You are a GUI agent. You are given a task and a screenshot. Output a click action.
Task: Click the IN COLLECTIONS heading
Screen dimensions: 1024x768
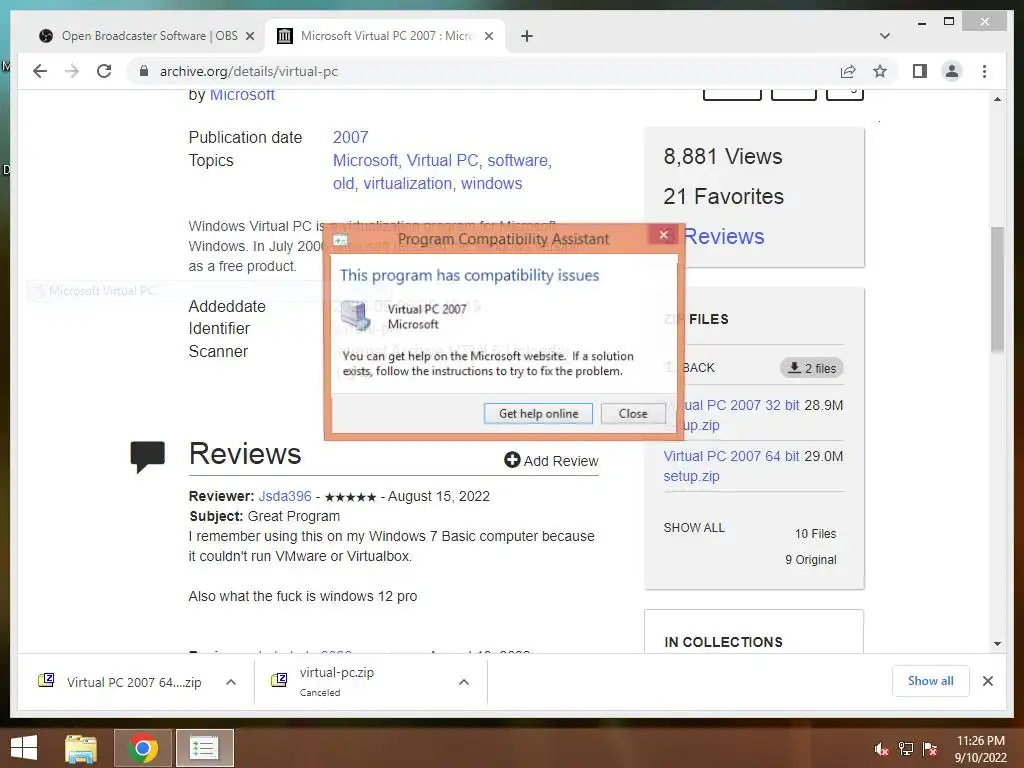pyautogui.click(x=723, y=642)
